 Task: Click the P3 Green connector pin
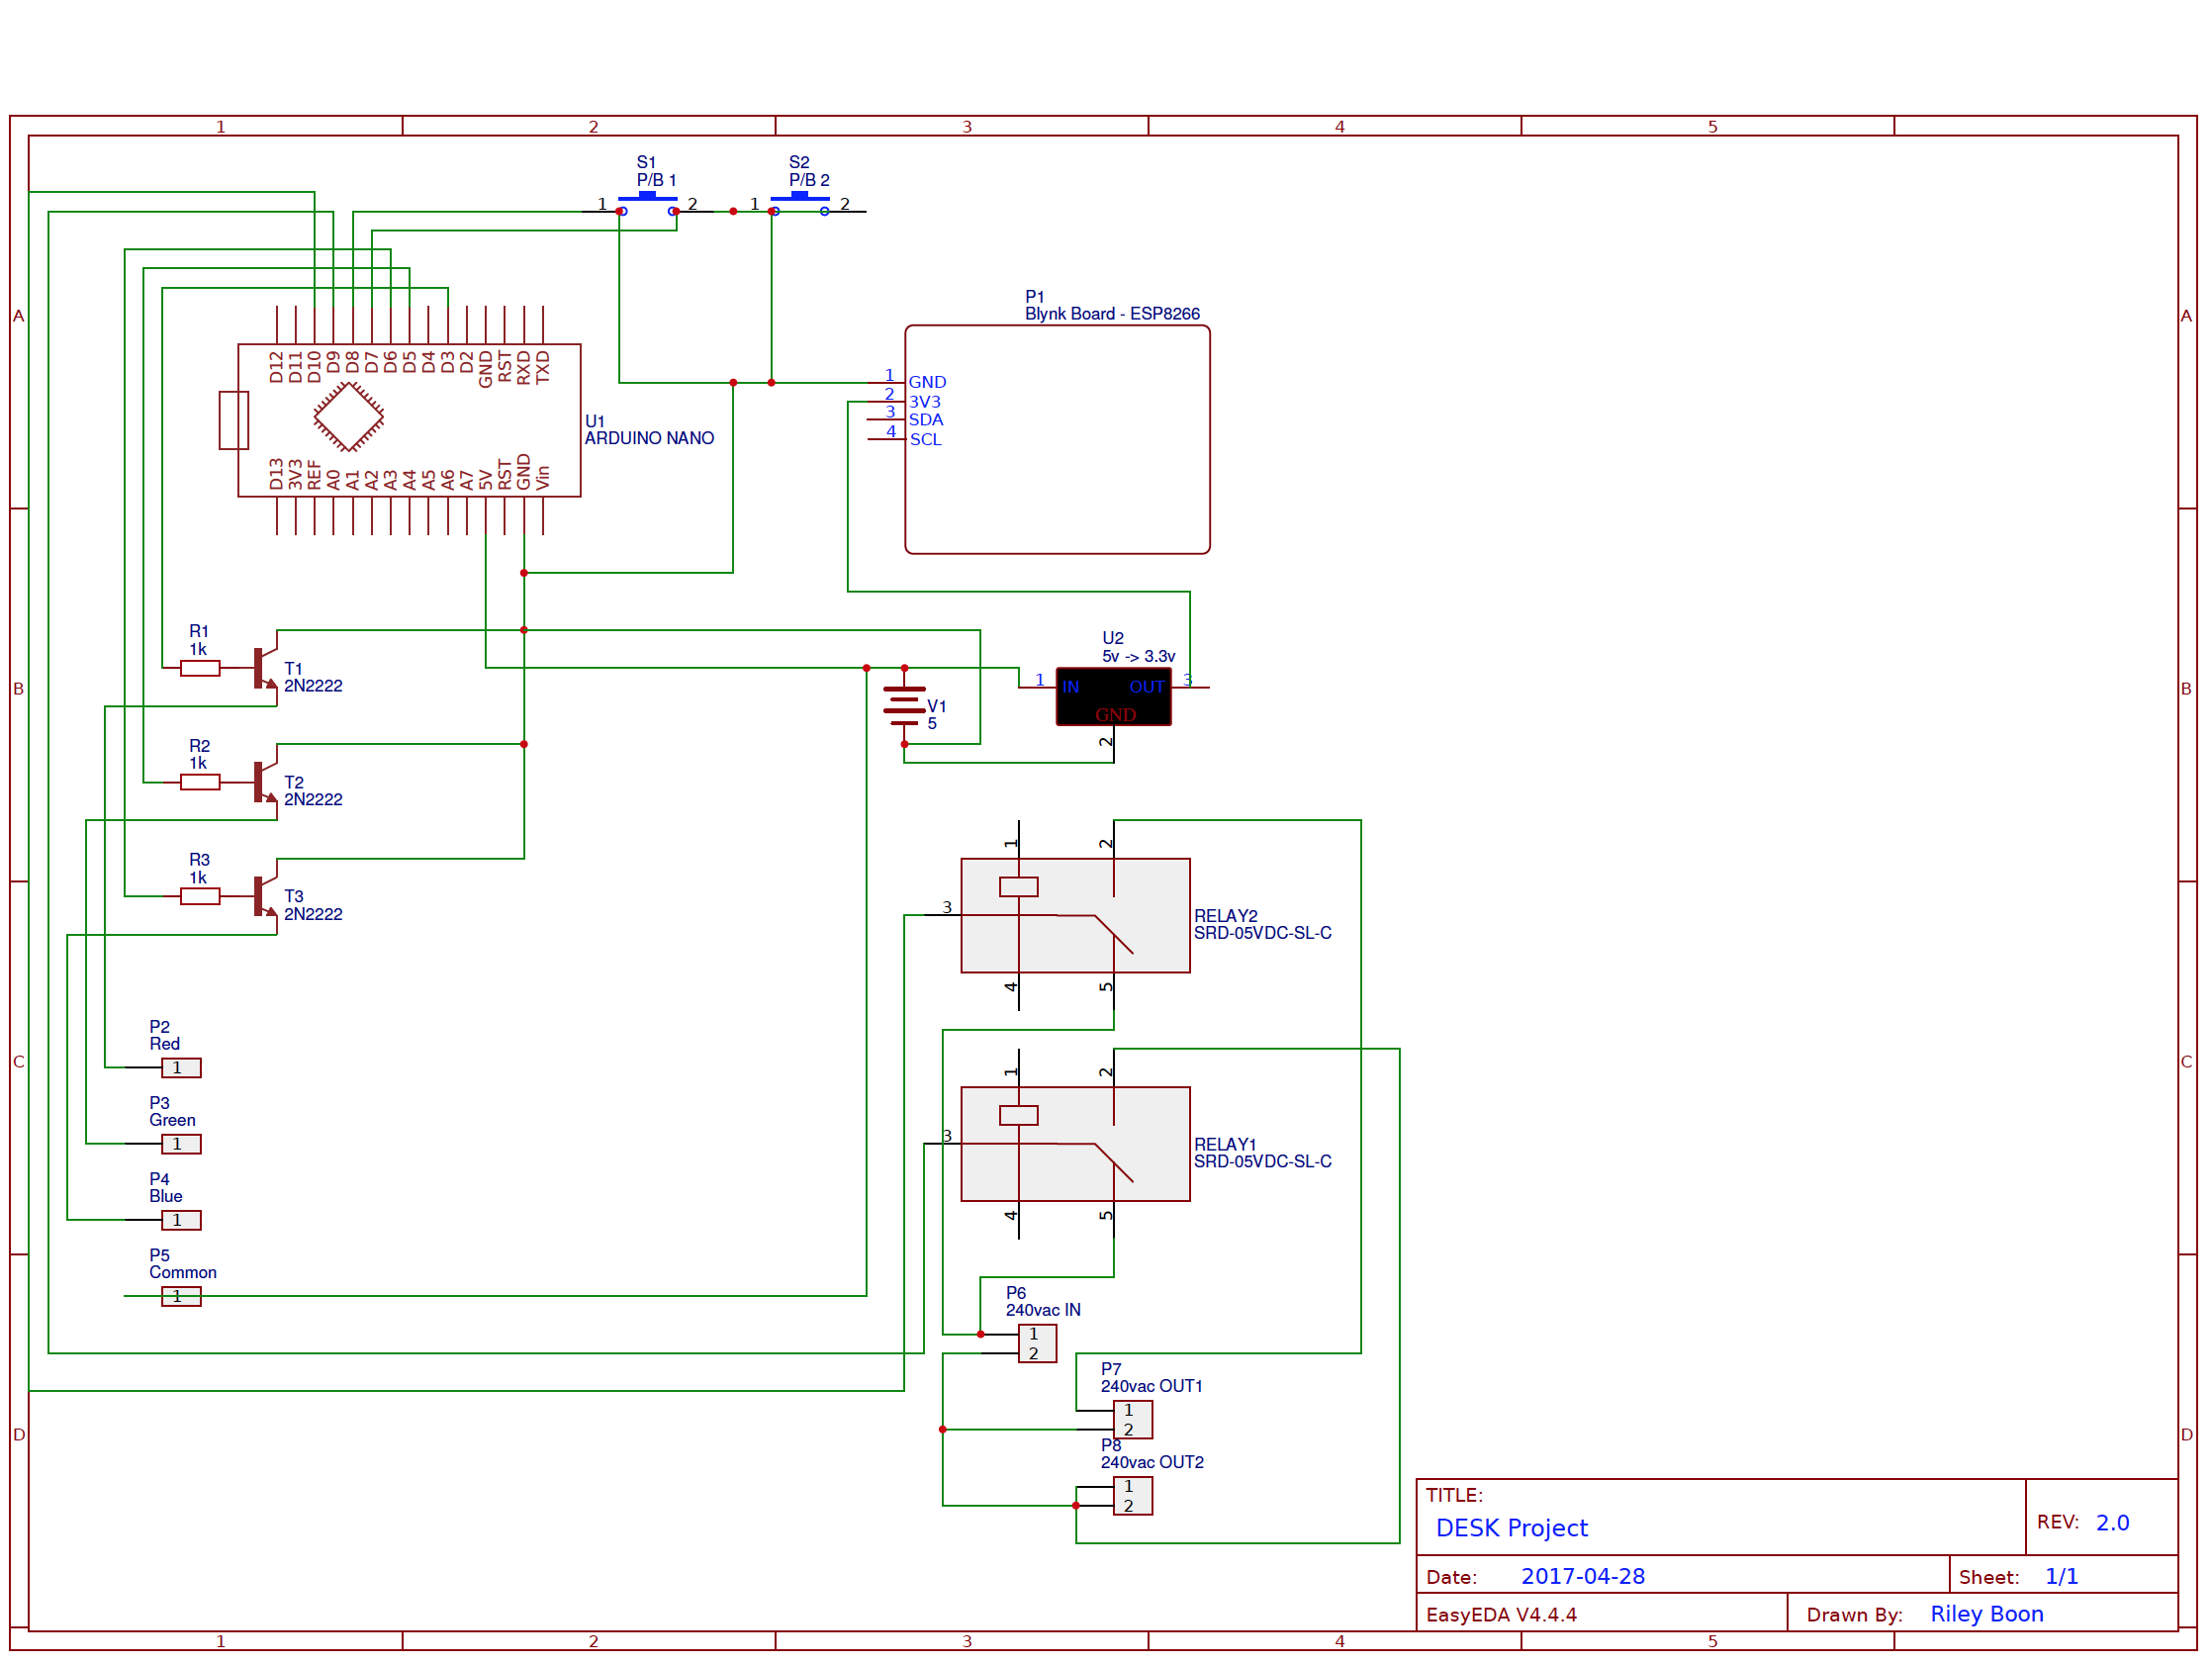click(181, 1145)
